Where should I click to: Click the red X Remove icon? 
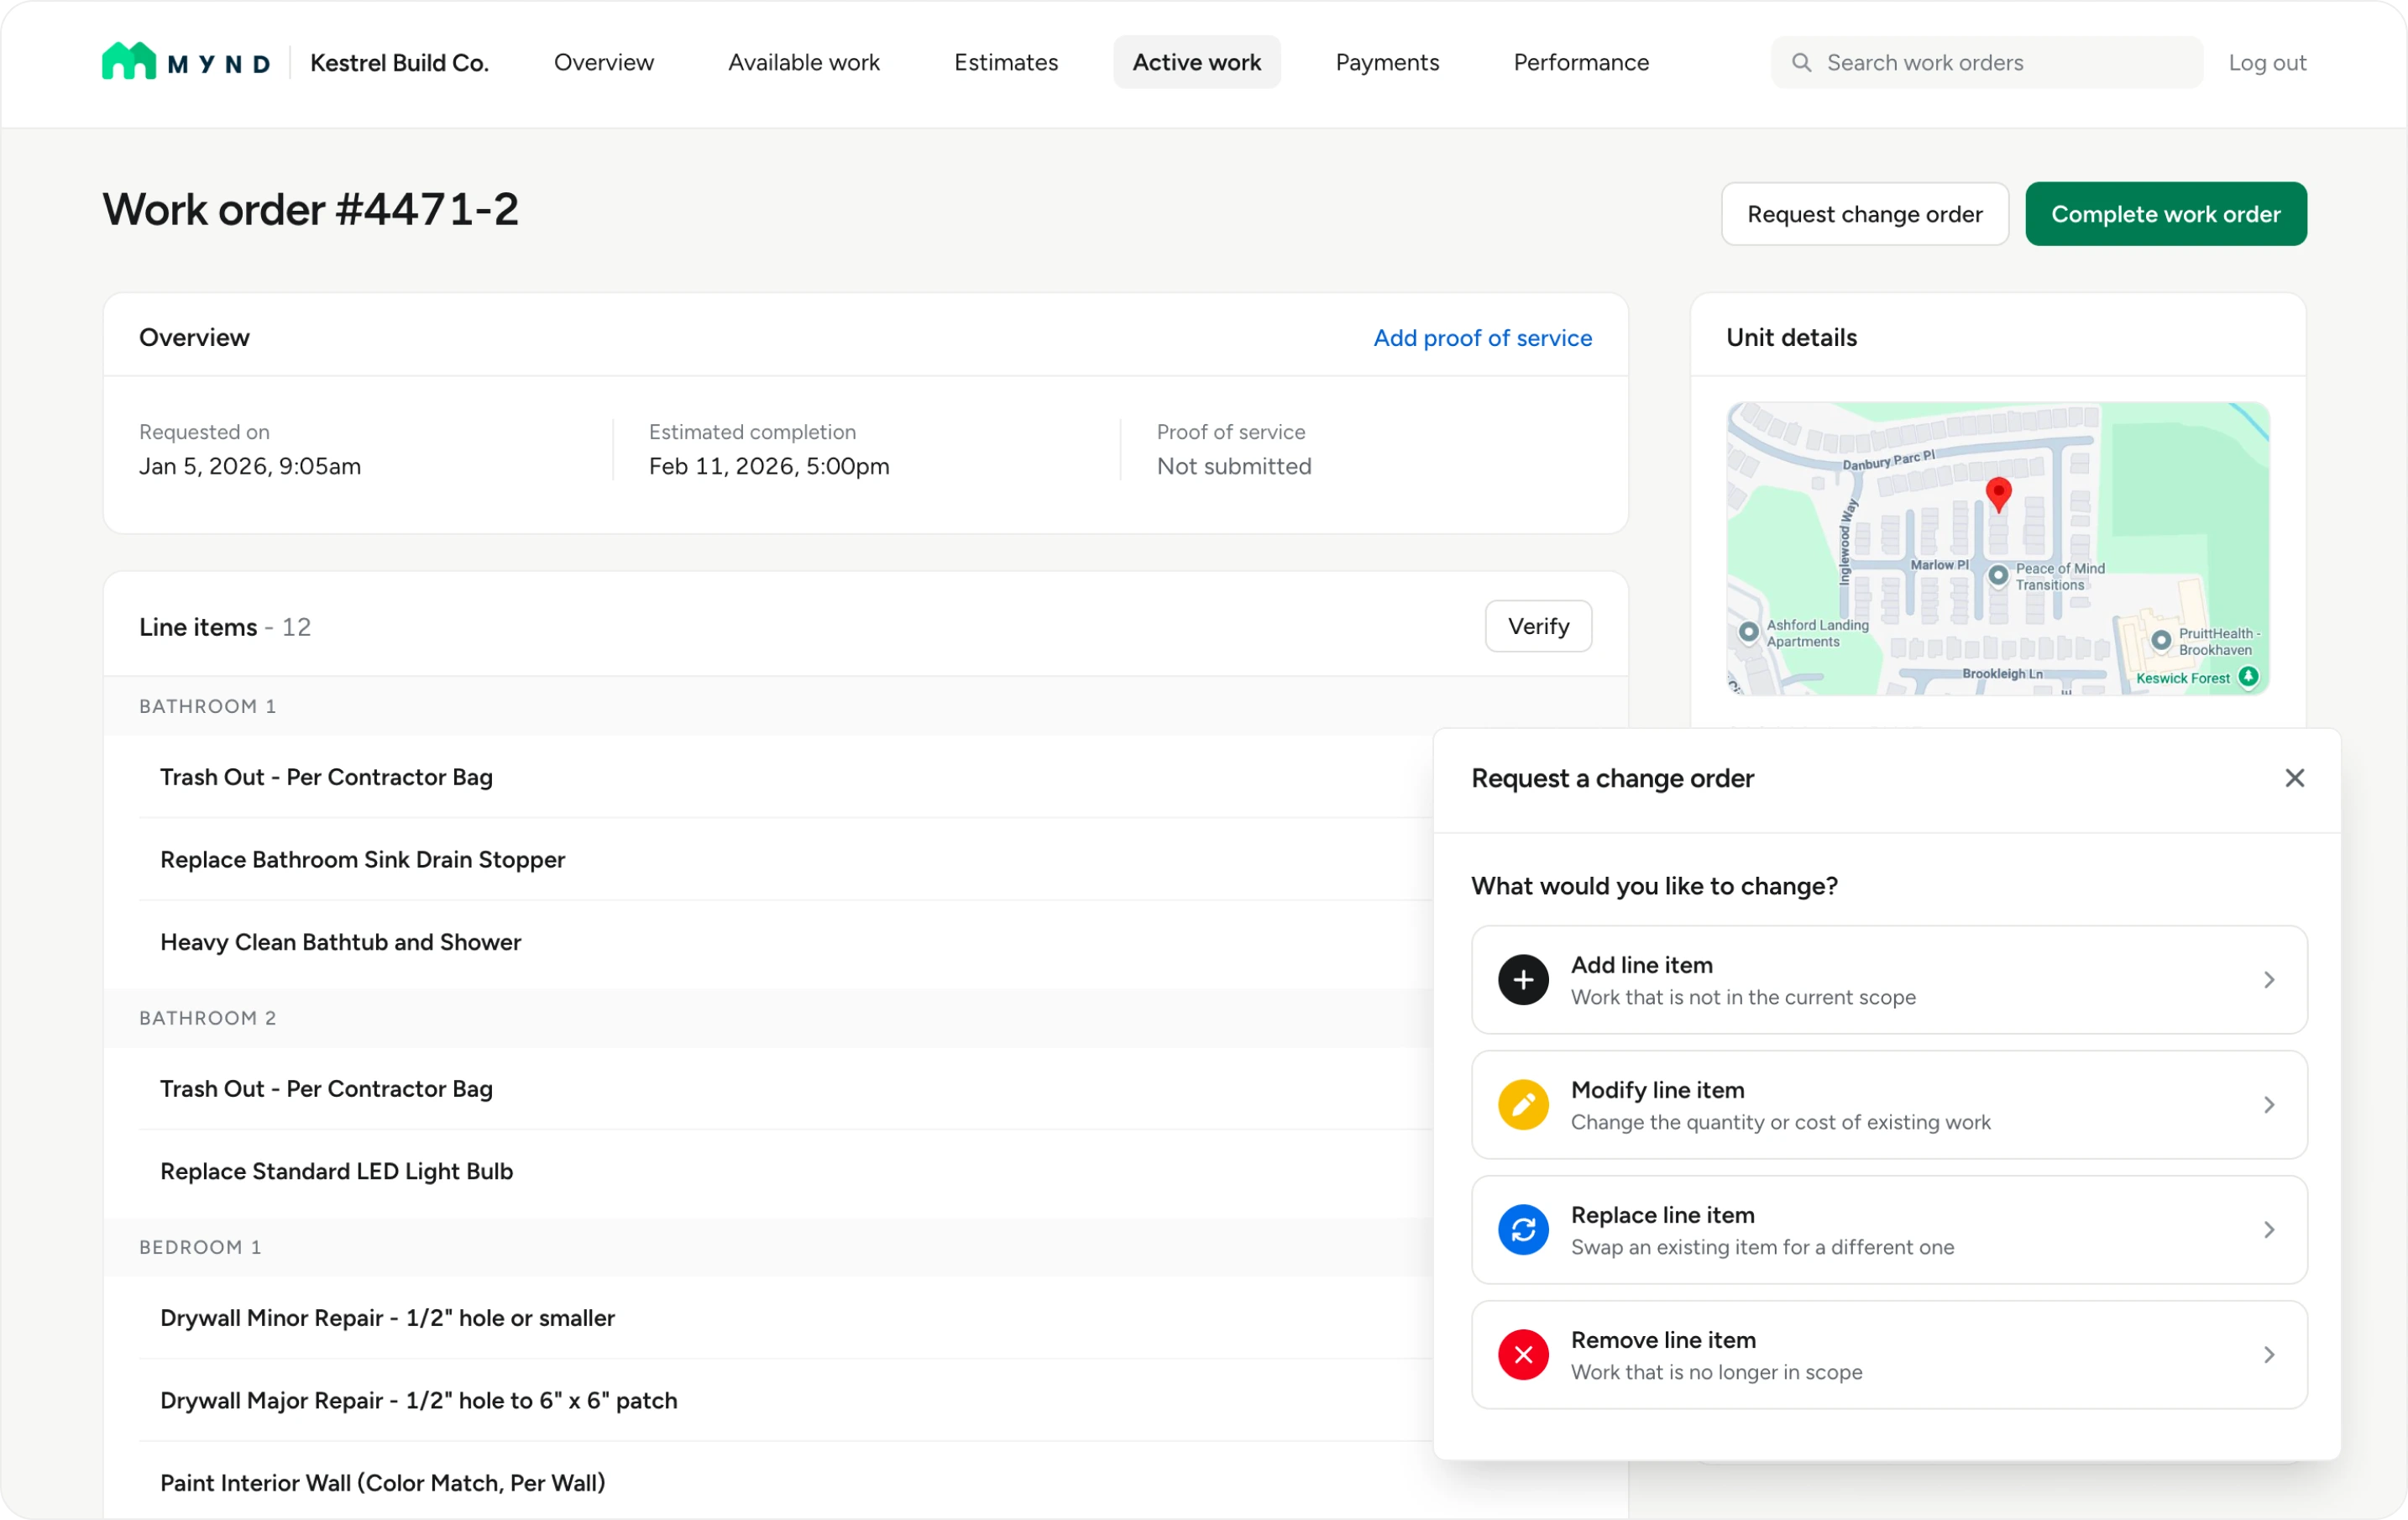1523,1355
